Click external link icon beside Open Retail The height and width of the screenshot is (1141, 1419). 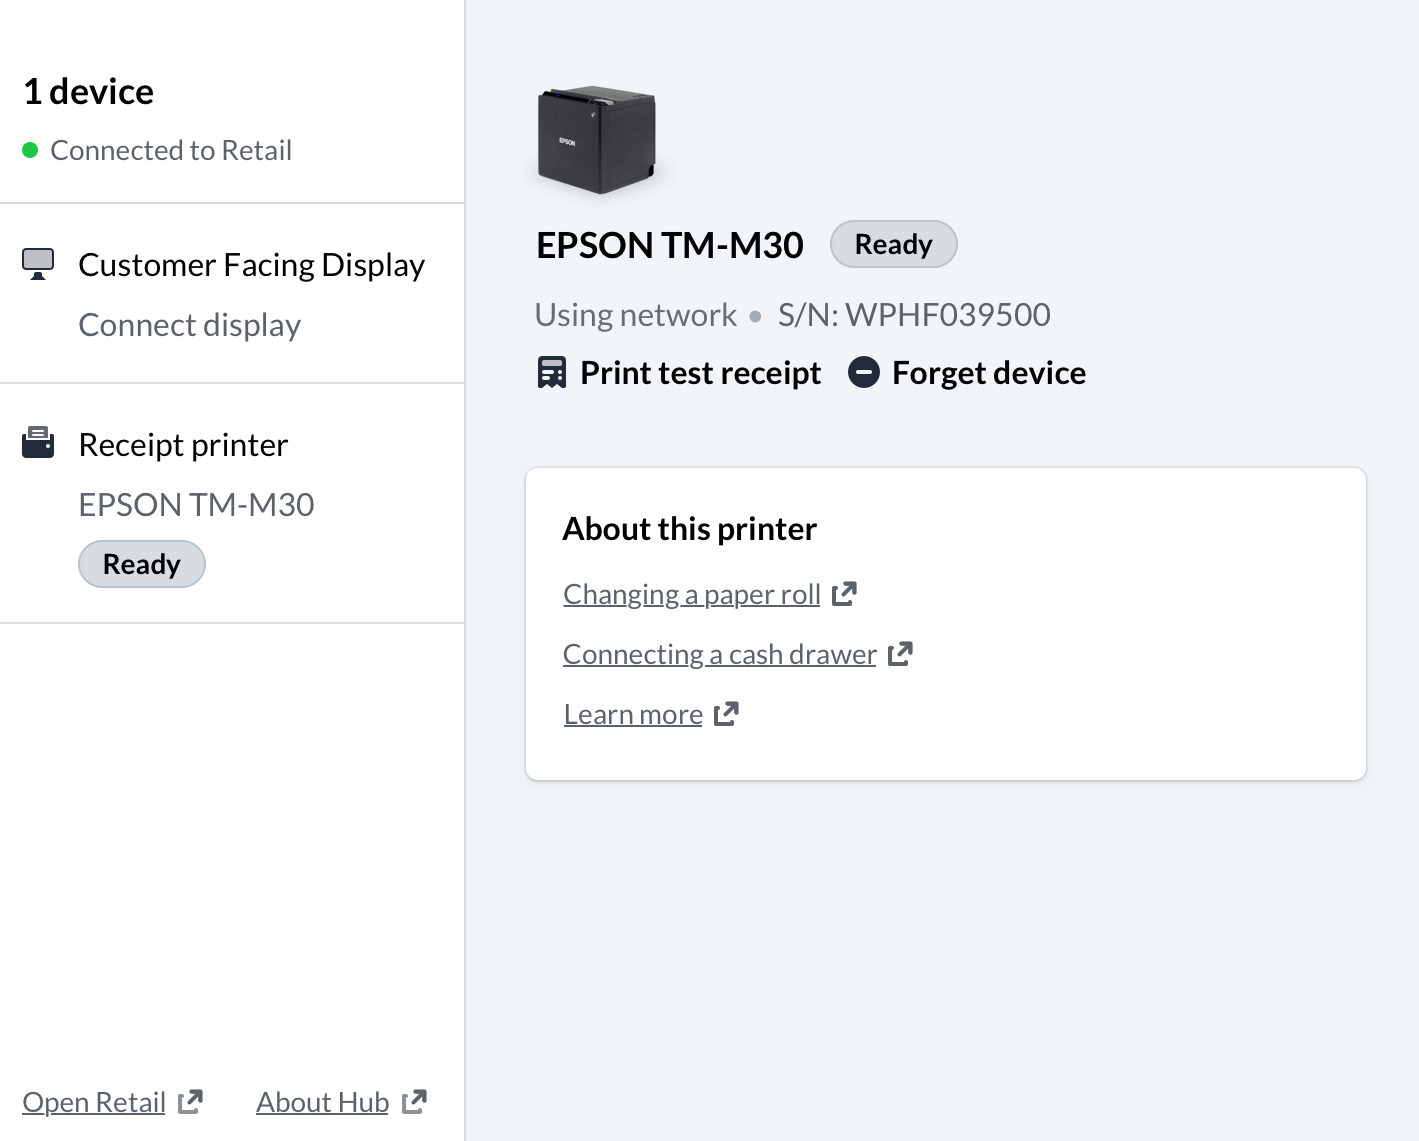pyautogui.click(x=191, y=1102)
